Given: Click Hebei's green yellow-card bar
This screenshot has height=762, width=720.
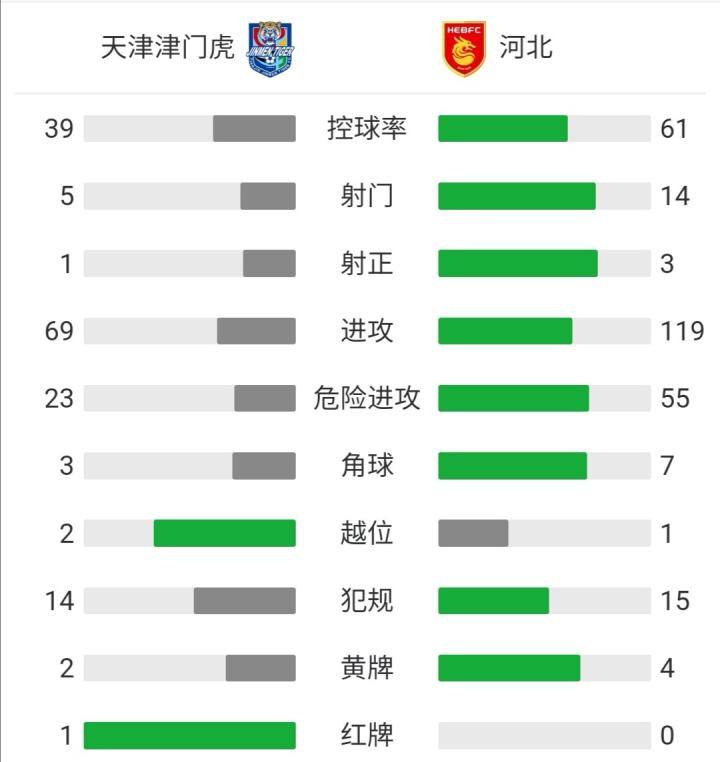Looking at the screenshot, I should tap(509, 668).
